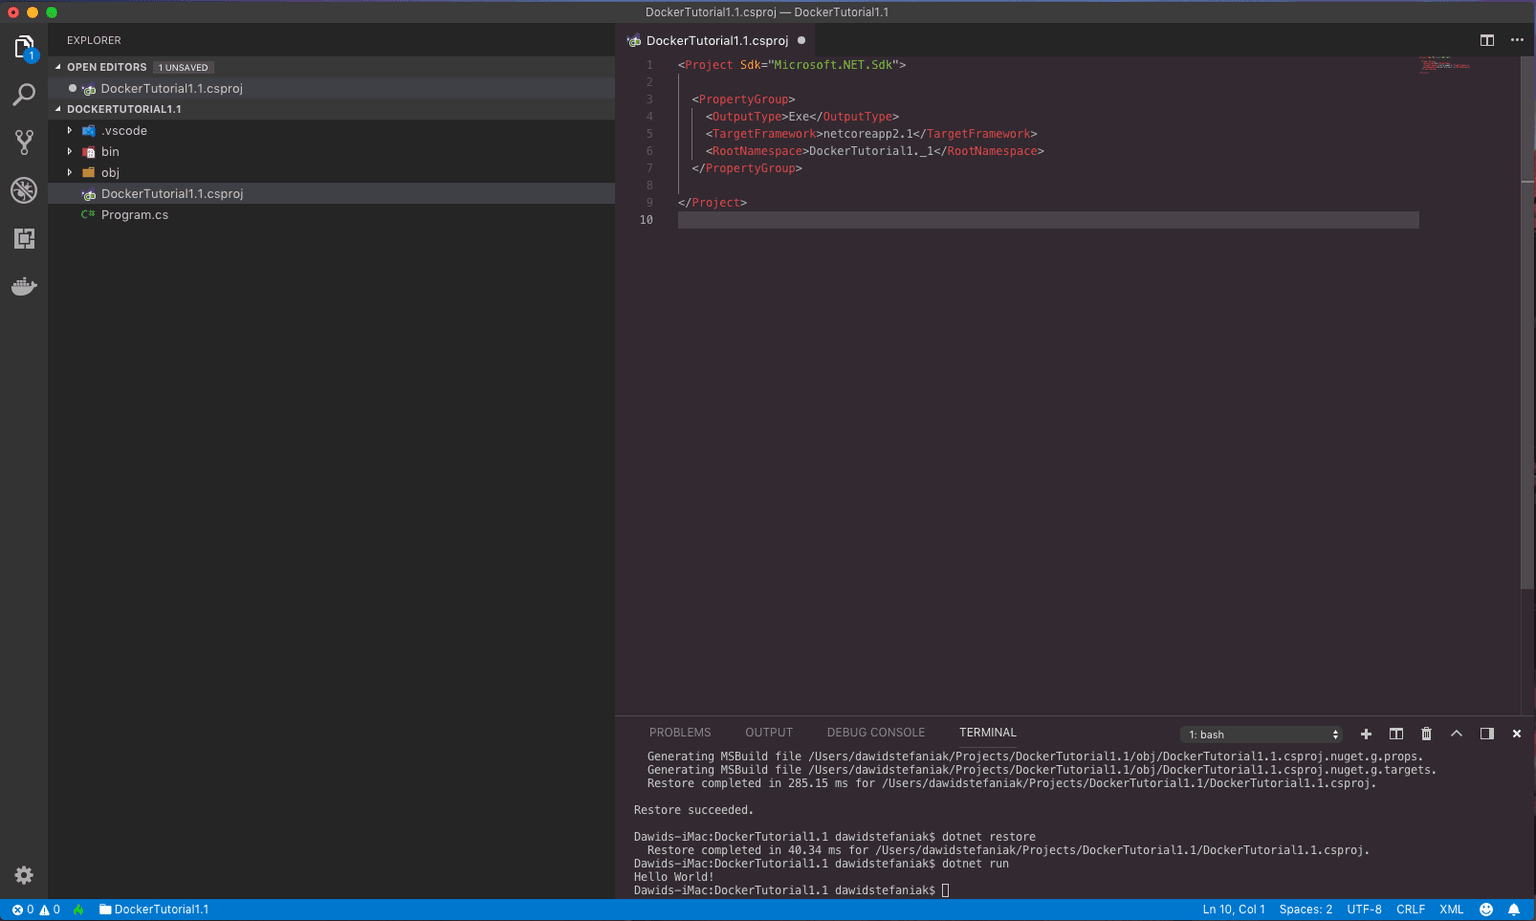Screen dimensions: 1536x921
Task: Open the Manage gear icon
Action: (24, 875)
